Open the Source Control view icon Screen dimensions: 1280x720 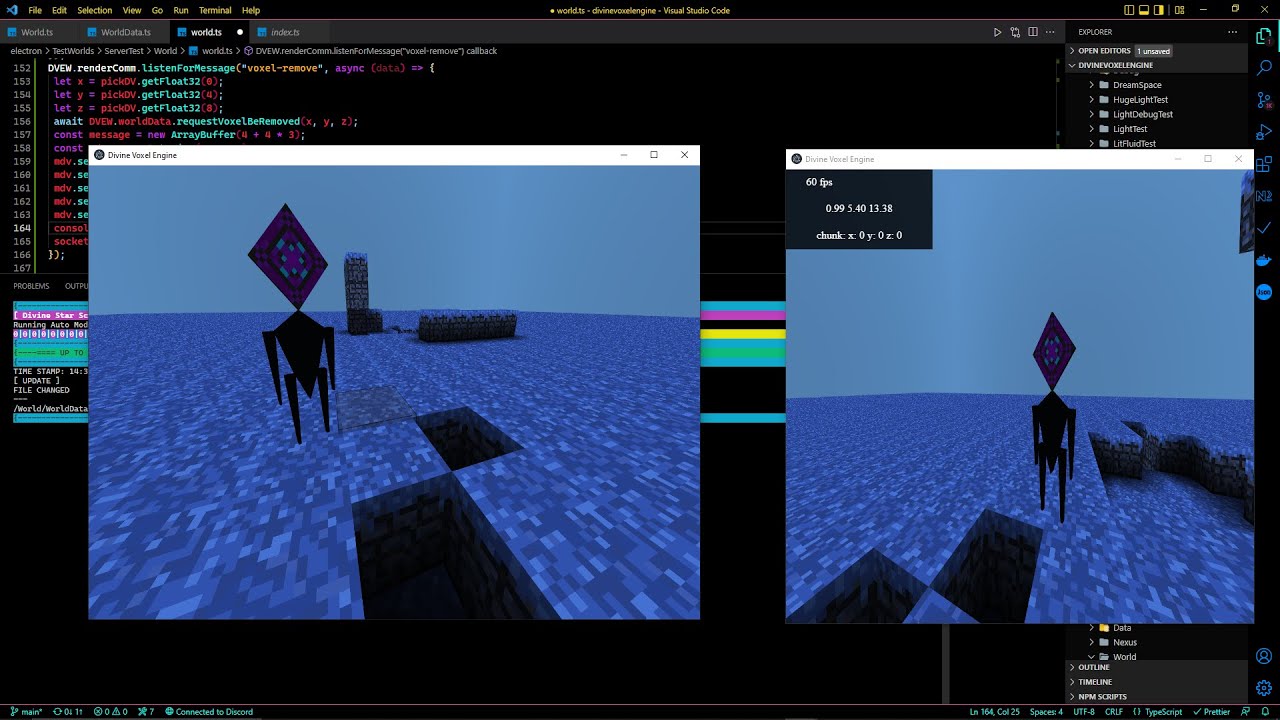[x=1263, y=100]
